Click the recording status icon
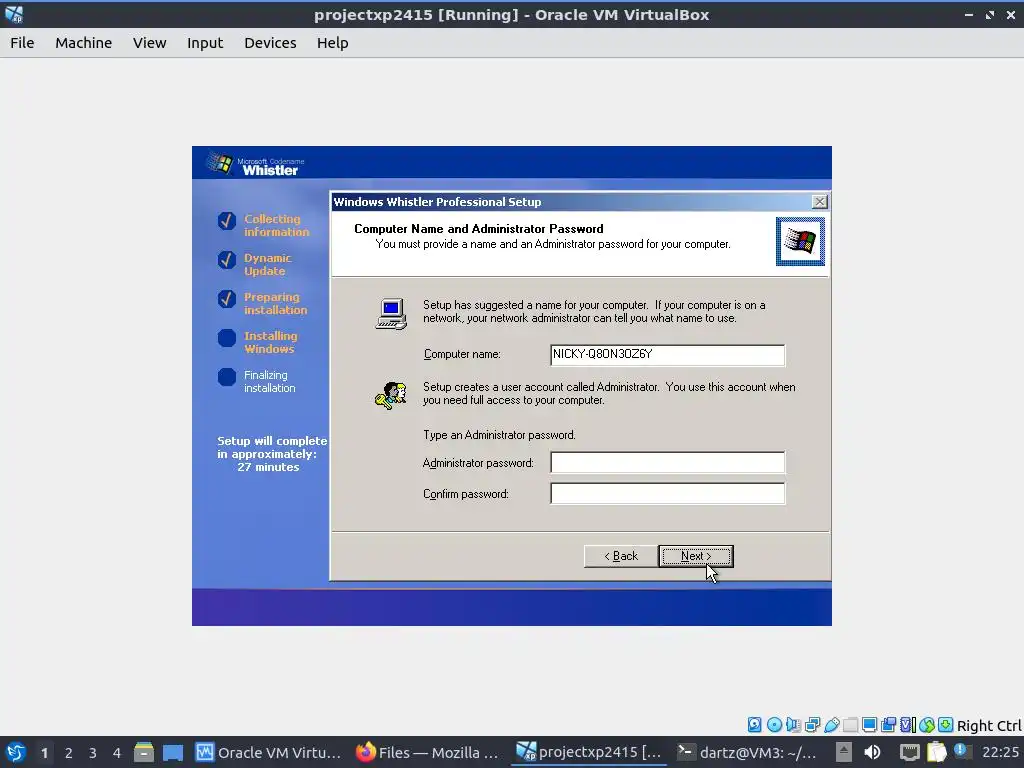 pyautogui.click(x=888, y=725)
